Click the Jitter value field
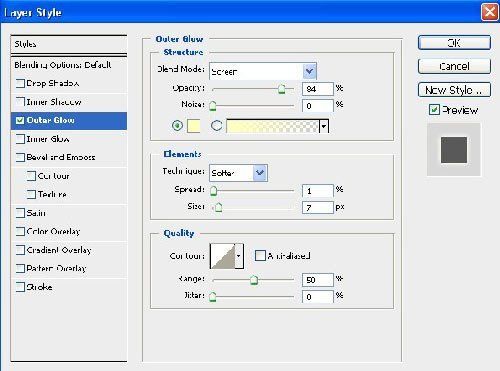500x371 pixels. [318, 296]
